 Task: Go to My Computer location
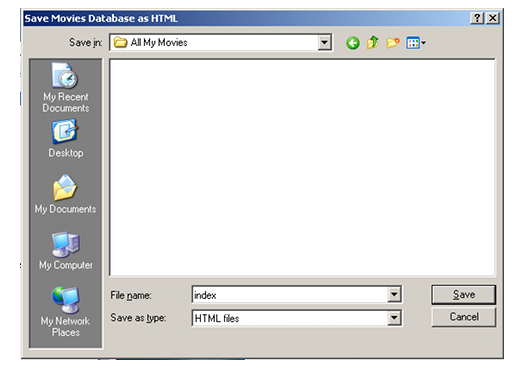click(x=65, y=251)
